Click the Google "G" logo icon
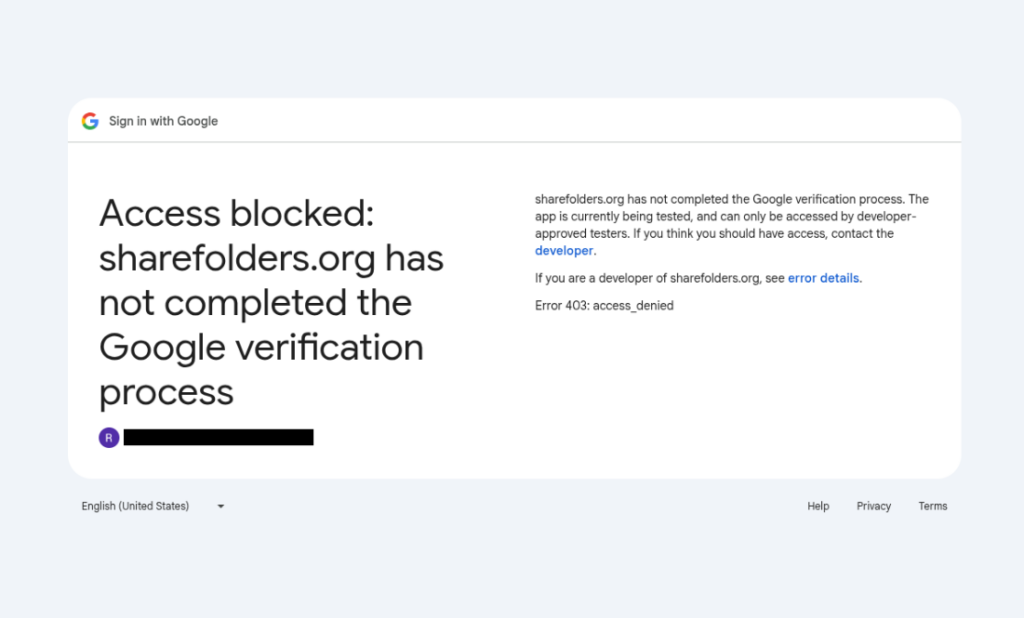1024x618 pixels. coord(89,120)
